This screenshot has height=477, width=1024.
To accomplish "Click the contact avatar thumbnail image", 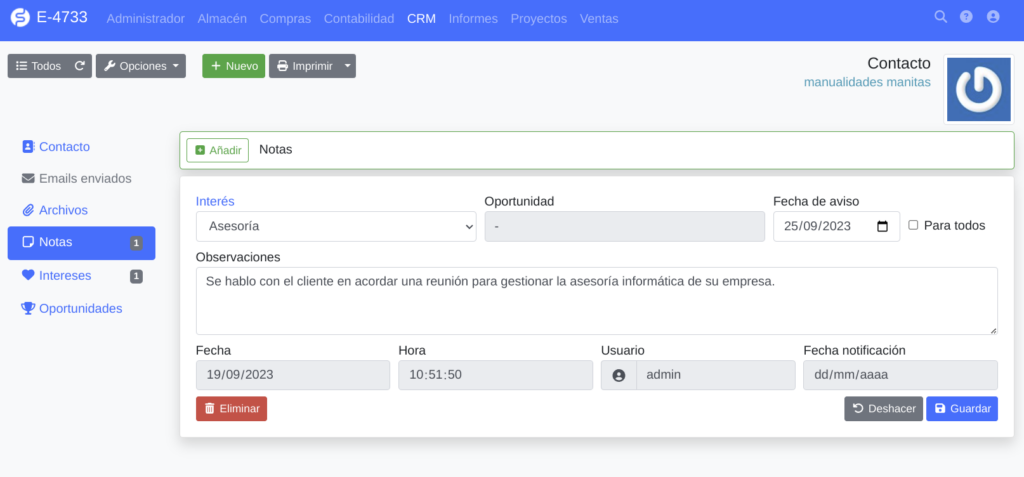I will [978, 89].
